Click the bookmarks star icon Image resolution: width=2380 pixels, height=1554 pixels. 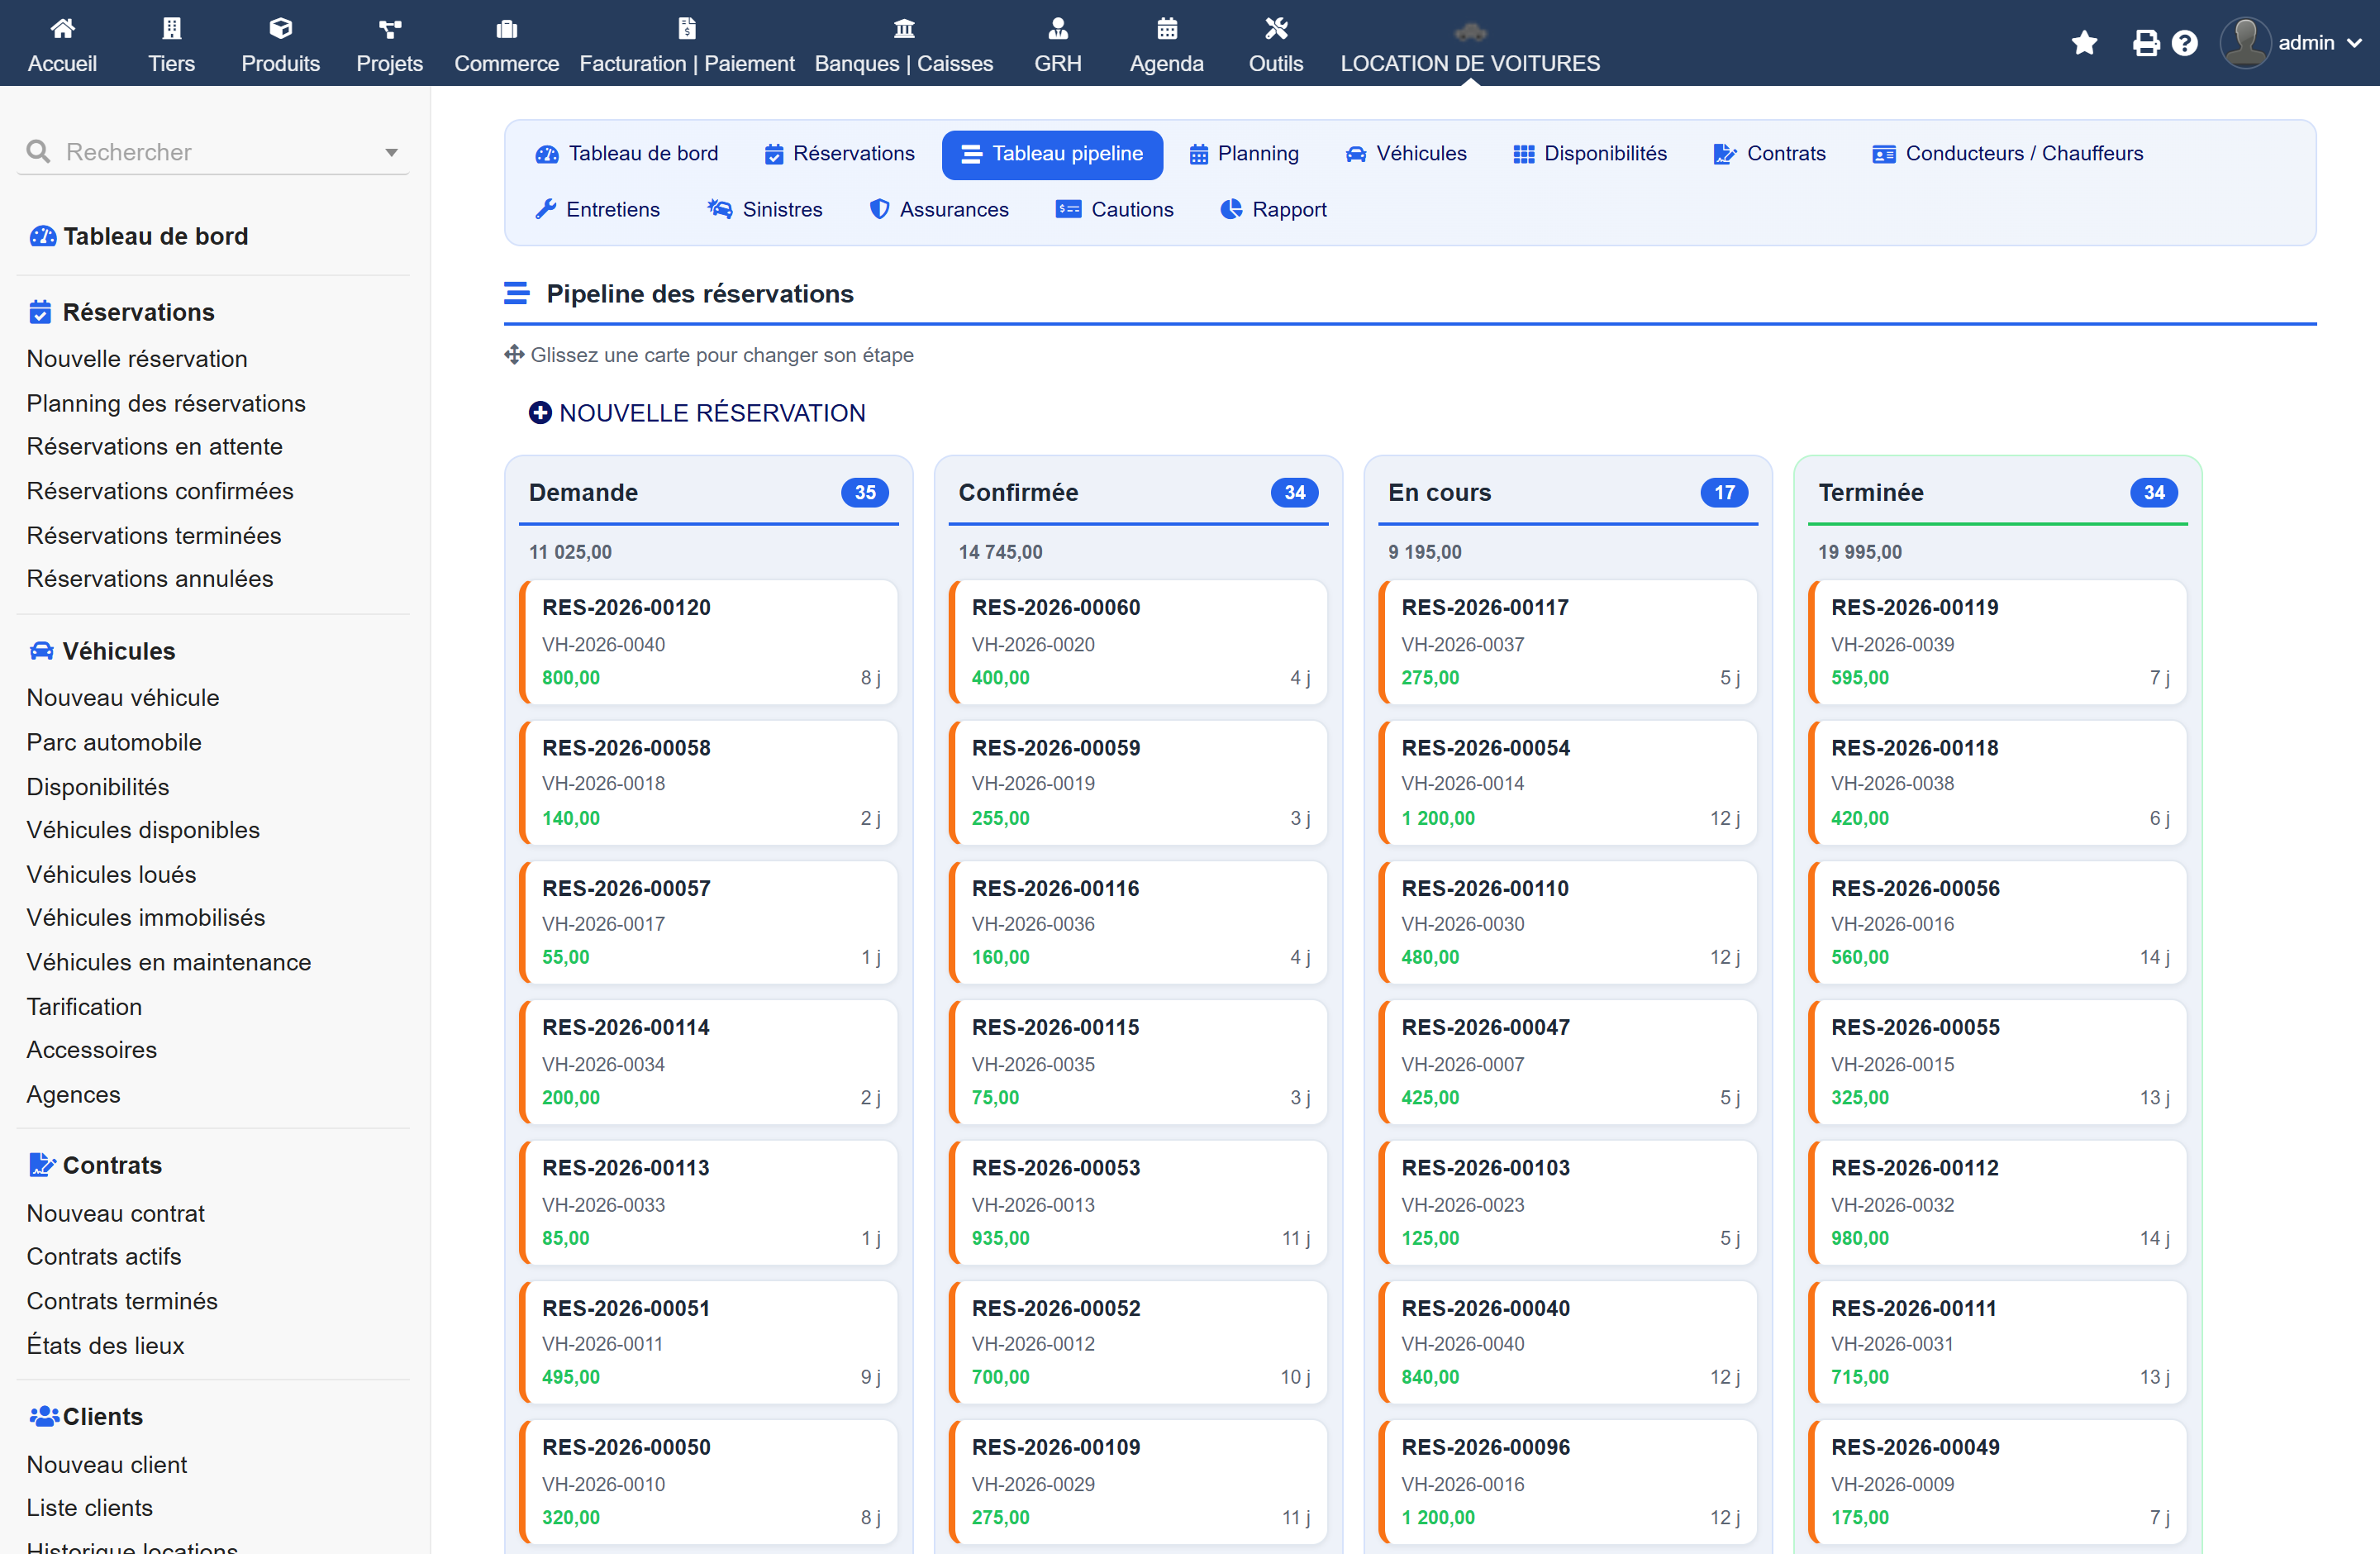coord(2085,43)
